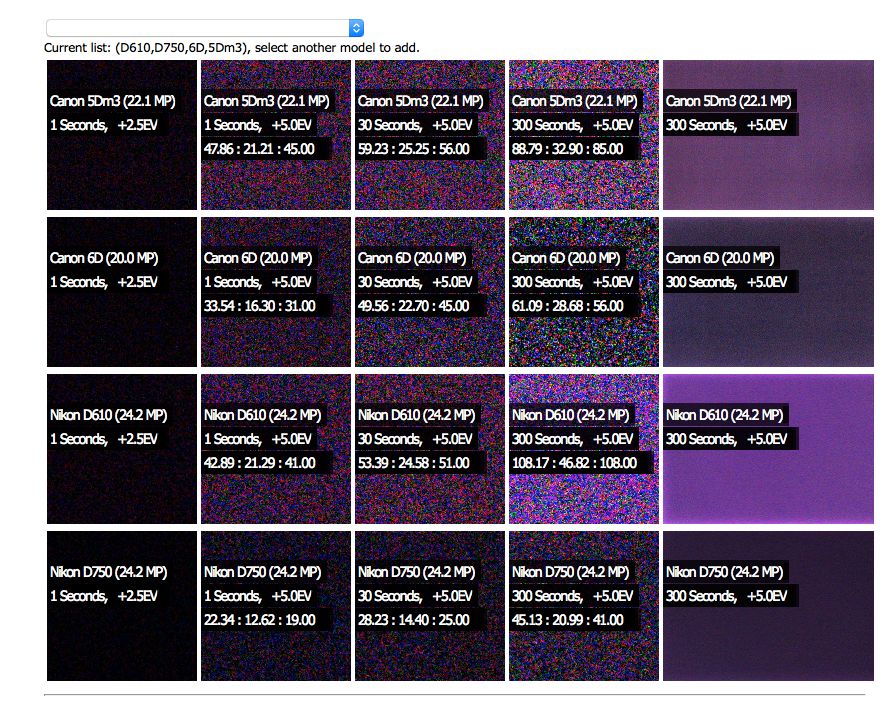This screenshot has width=892, height=704.
Task: Open Nikon D750 30 Seconds +5.0EV thumbnail
Action: pos(430,606)
